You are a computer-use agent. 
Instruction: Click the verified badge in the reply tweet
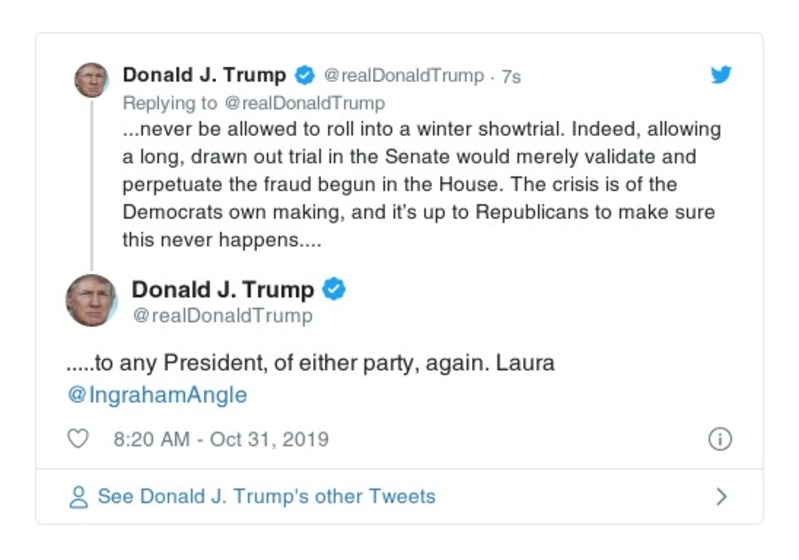pos(304,76)
